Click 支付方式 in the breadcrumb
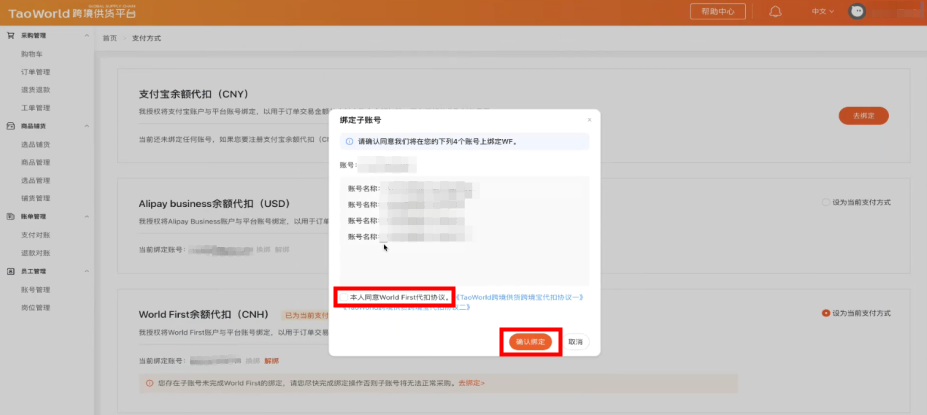This screenshot has width=927, height=415. [147, 38]
